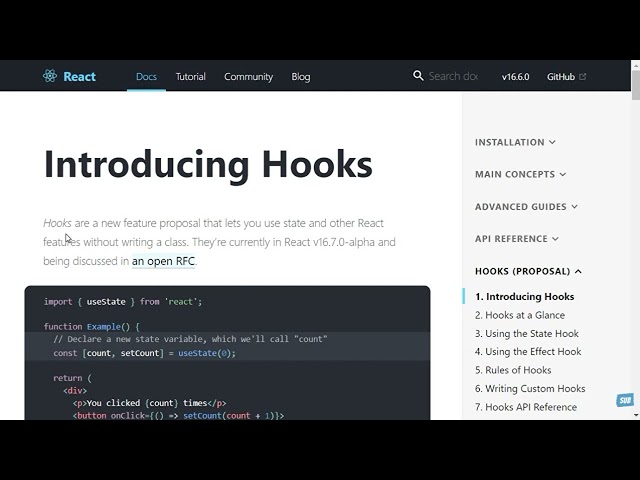This screenshot has width=640, height=480.
Task: Open '2. Hooks at a Glance'
Action: pyautogui.click(x=520, y=315)
